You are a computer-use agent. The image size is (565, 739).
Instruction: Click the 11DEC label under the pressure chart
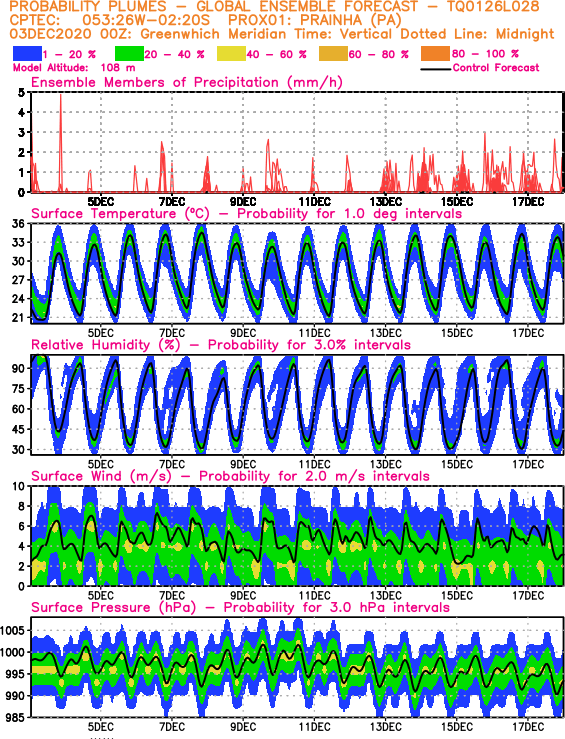314,727
